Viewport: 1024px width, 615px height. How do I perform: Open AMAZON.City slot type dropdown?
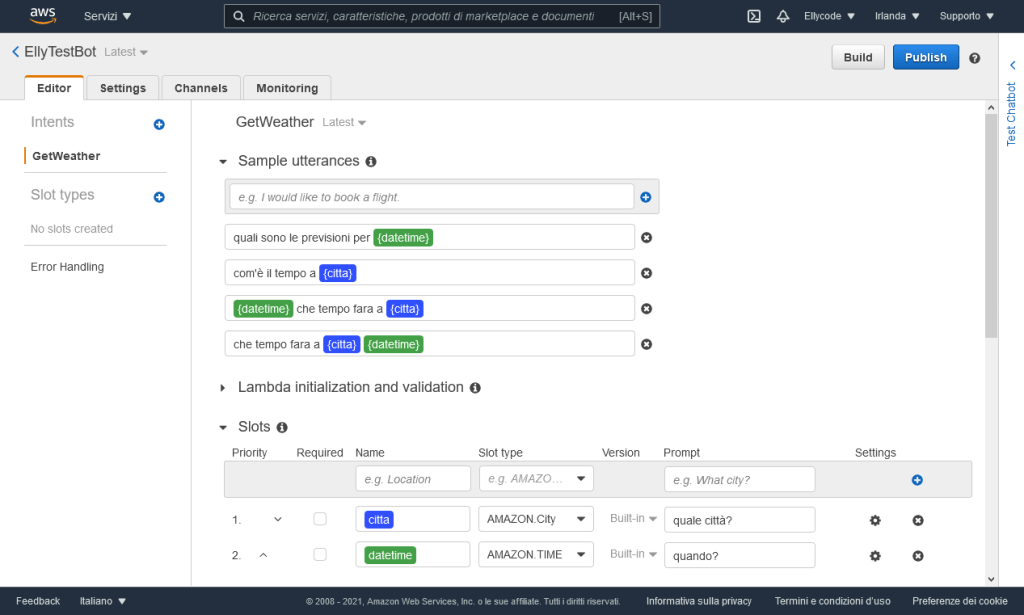pos(536,519)
